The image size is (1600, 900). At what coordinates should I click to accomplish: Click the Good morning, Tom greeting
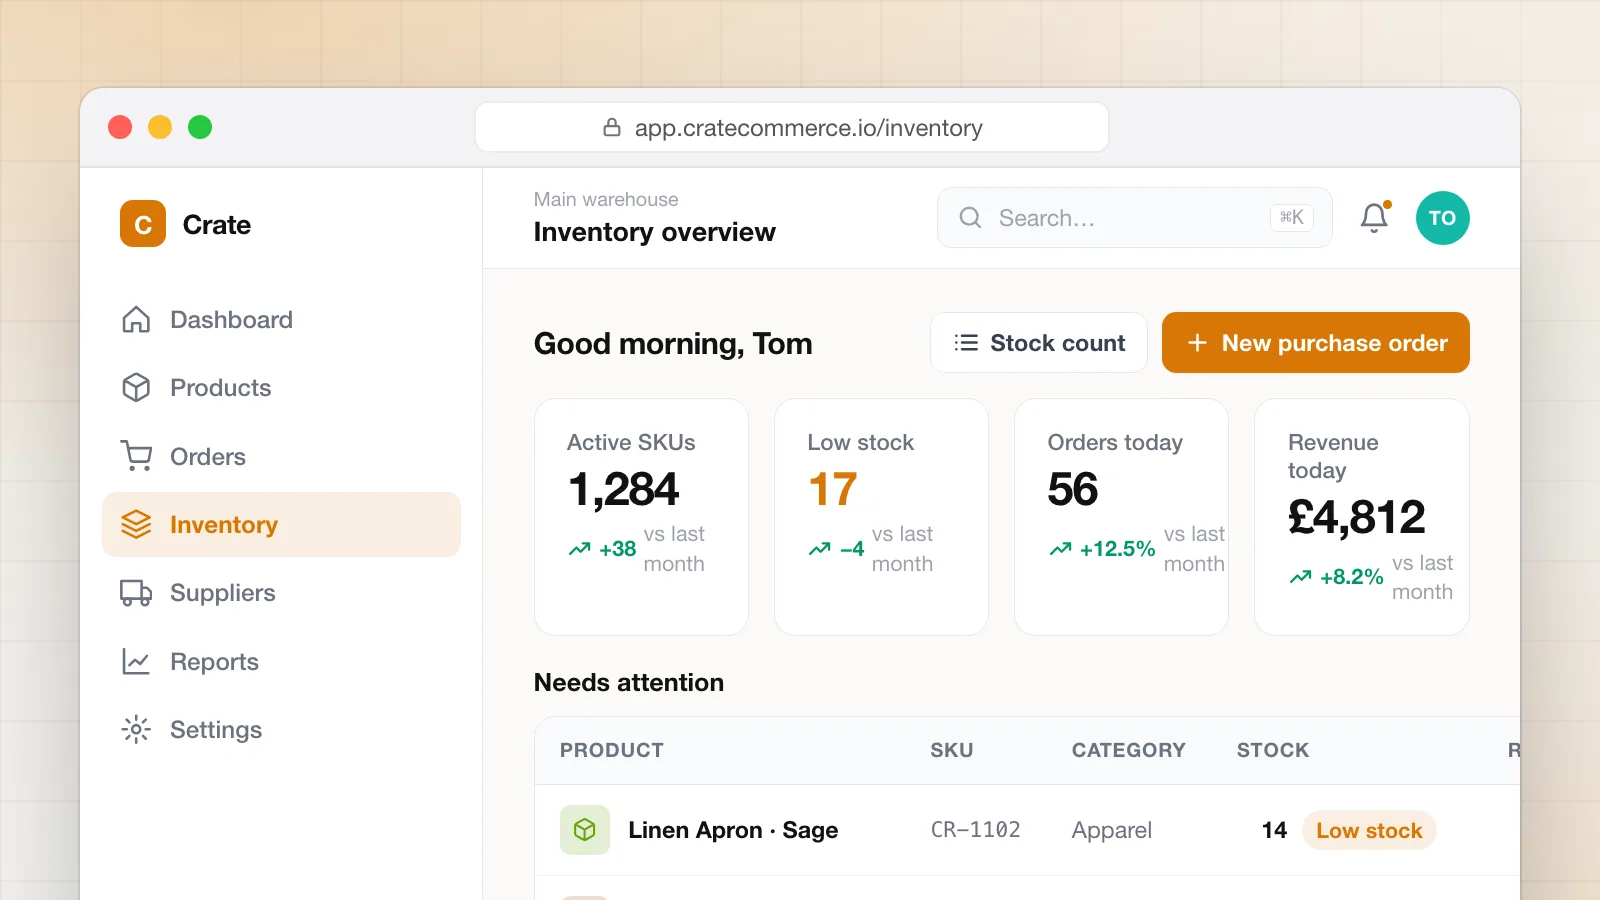click(x=673, y=344)
